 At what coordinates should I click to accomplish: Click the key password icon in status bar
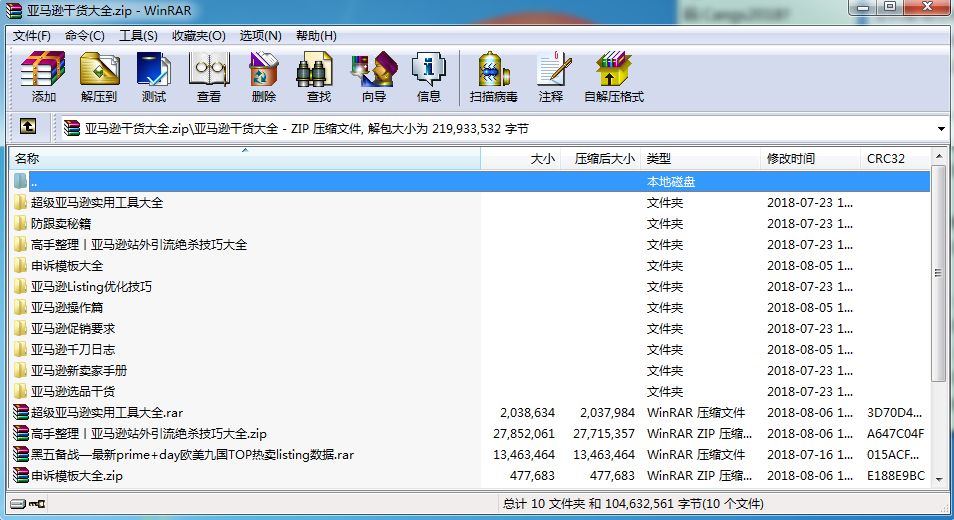pyautogui.click(x=37, y=504)
